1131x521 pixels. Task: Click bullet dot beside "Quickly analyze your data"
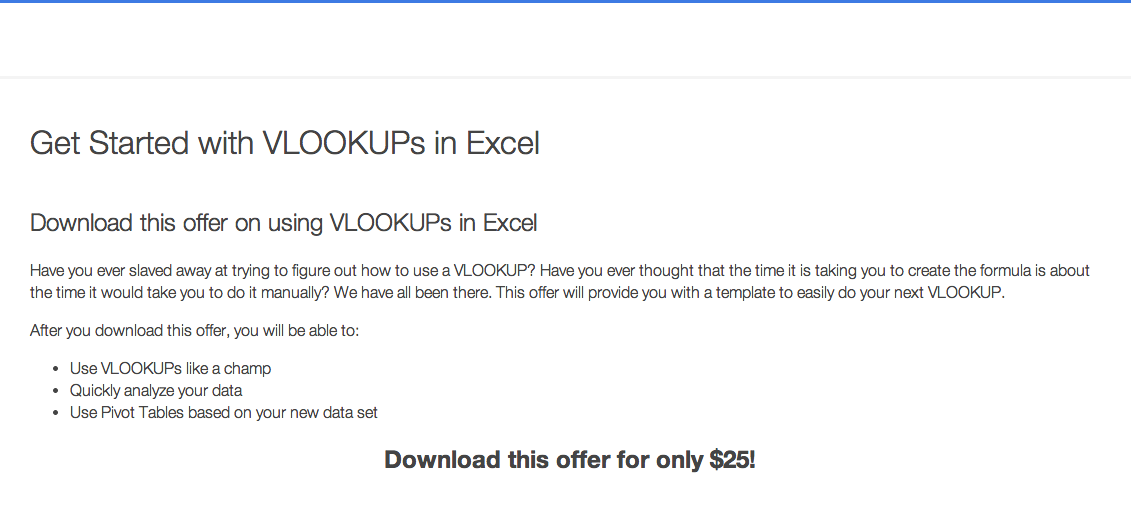(57, 391)
